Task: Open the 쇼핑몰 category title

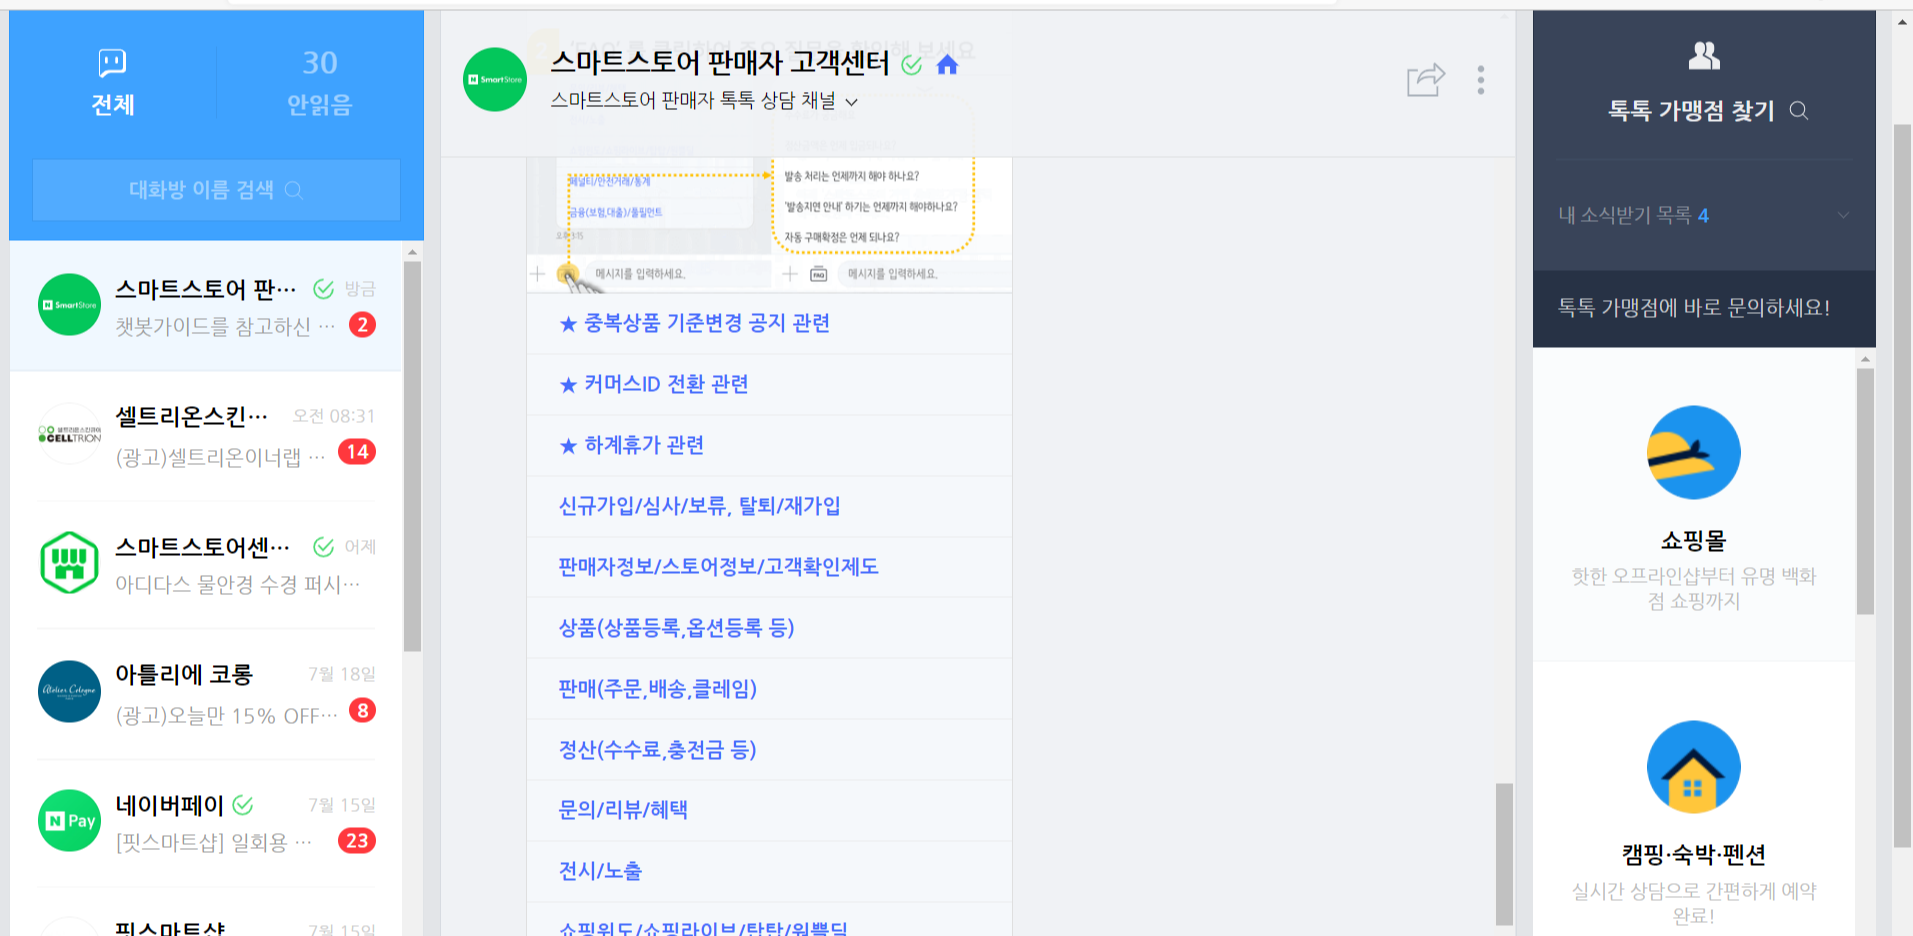Action: coord(1694,541)
